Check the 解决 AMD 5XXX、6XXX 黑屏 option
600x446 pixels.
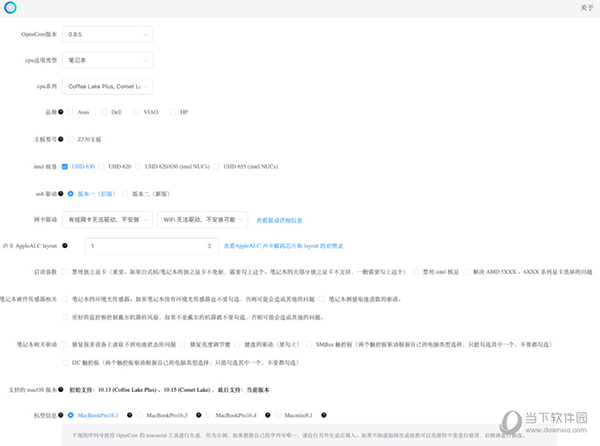[466, 272]
